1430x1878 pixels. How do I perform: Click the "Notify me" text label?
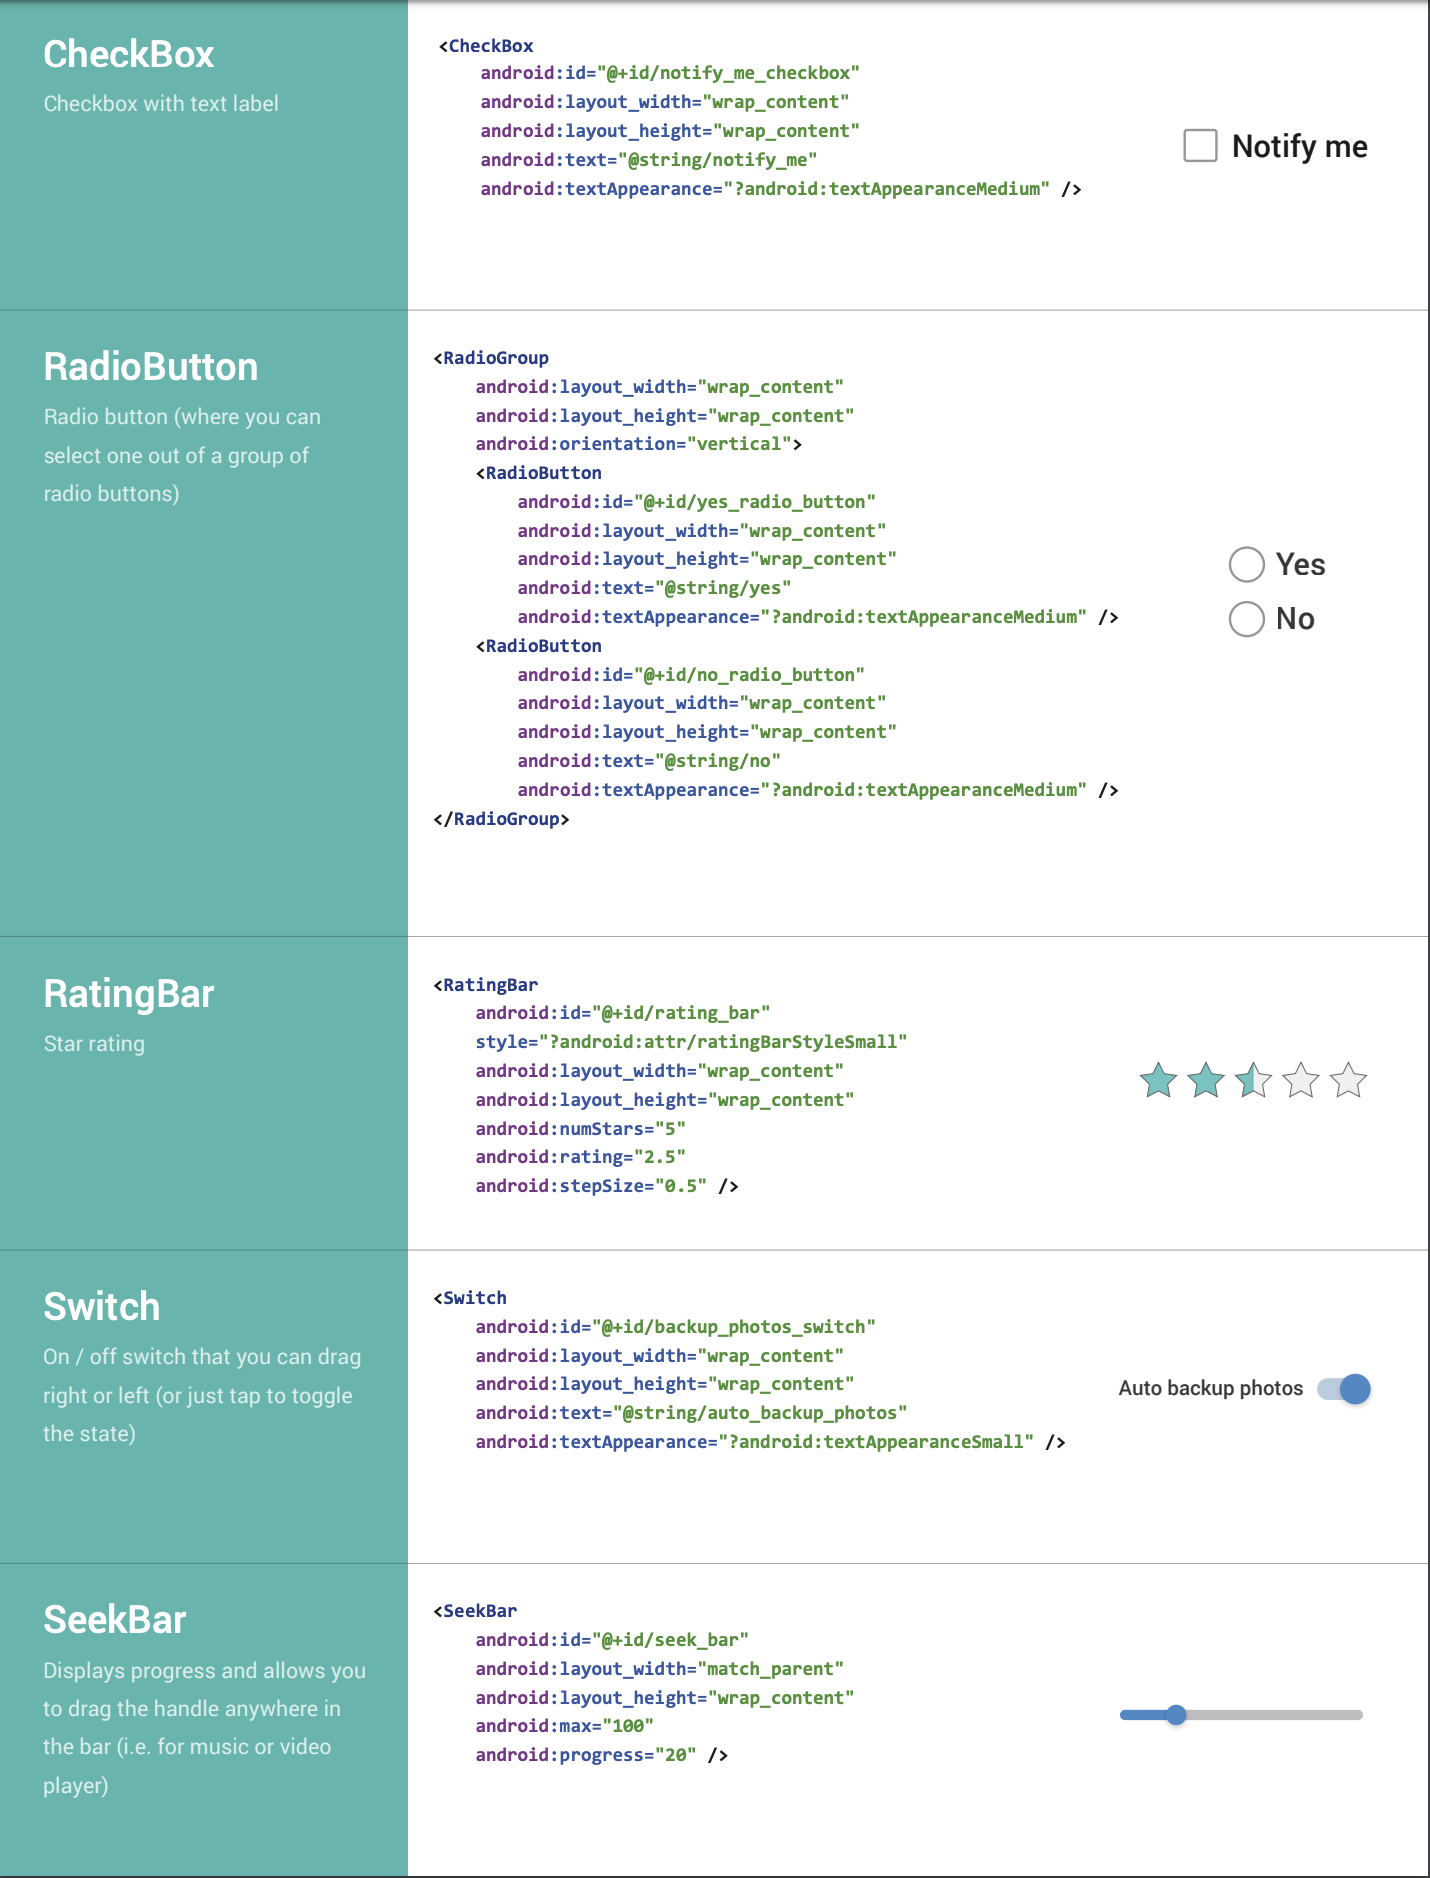(1299, 147)
